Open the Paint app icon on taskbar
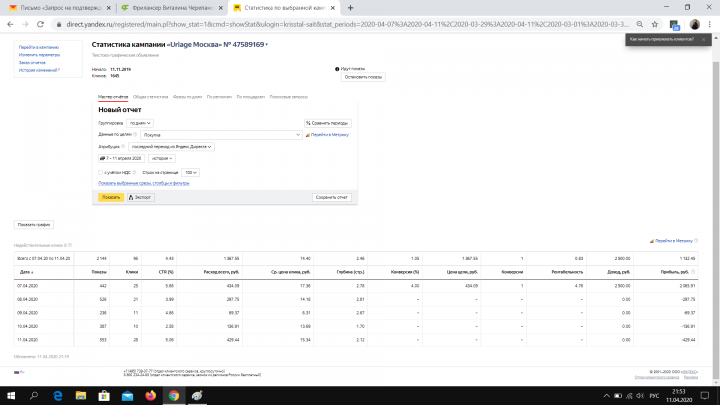The image size is (720, 405). [x=197, y=395]
